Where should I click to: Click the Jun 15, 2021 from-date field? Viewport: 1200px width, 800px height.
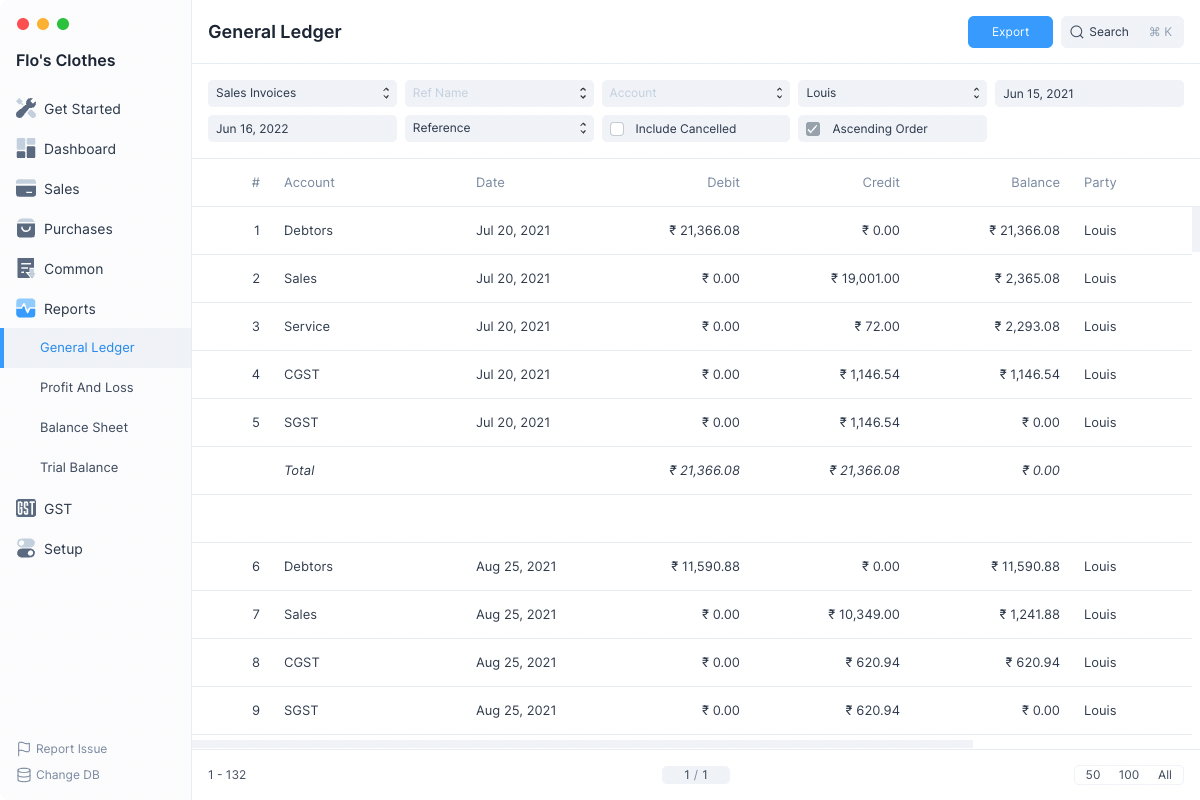point(1088,93)
